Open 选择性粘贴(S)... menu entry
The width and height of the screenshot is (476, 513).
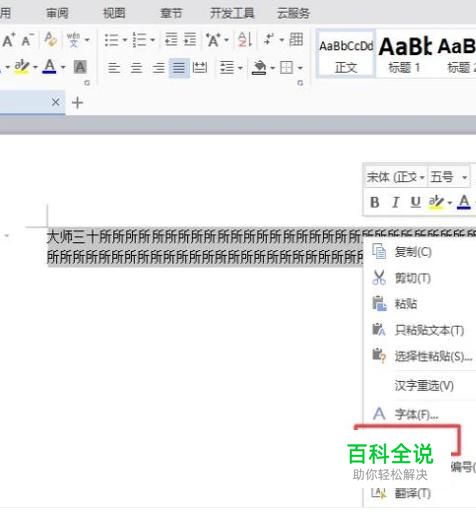(x=433, y=356)
